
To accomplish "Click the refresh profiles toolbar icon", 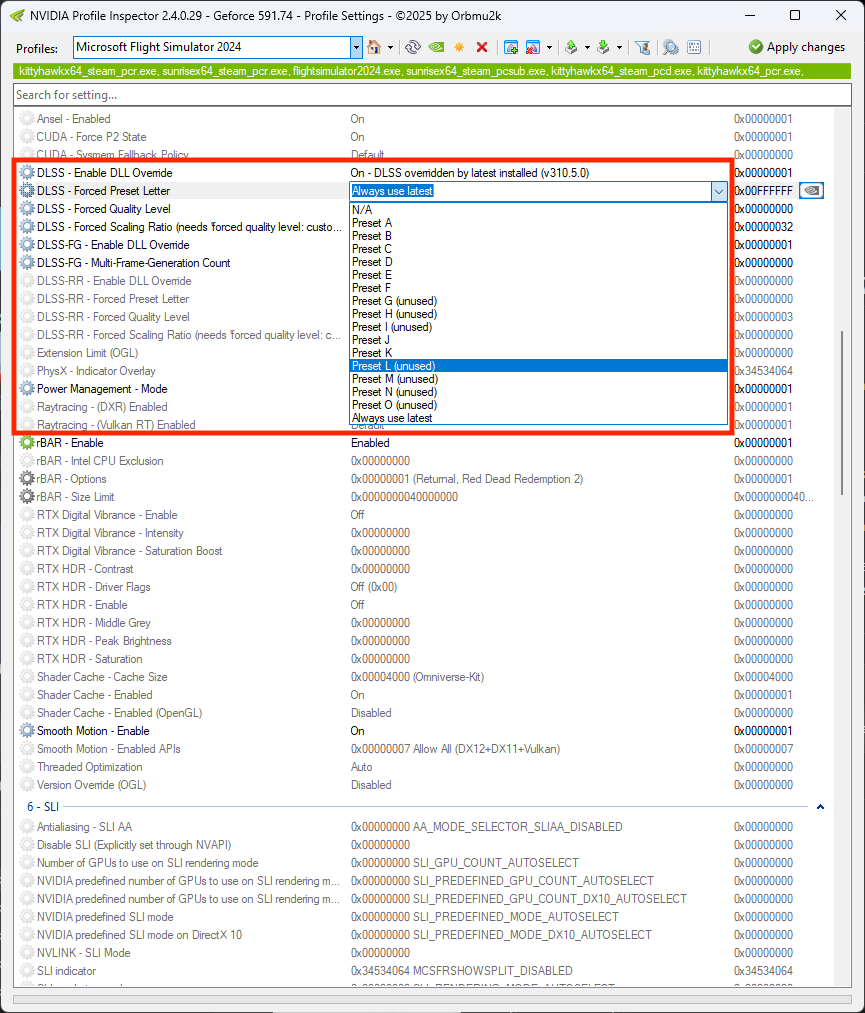I will 412,47.
